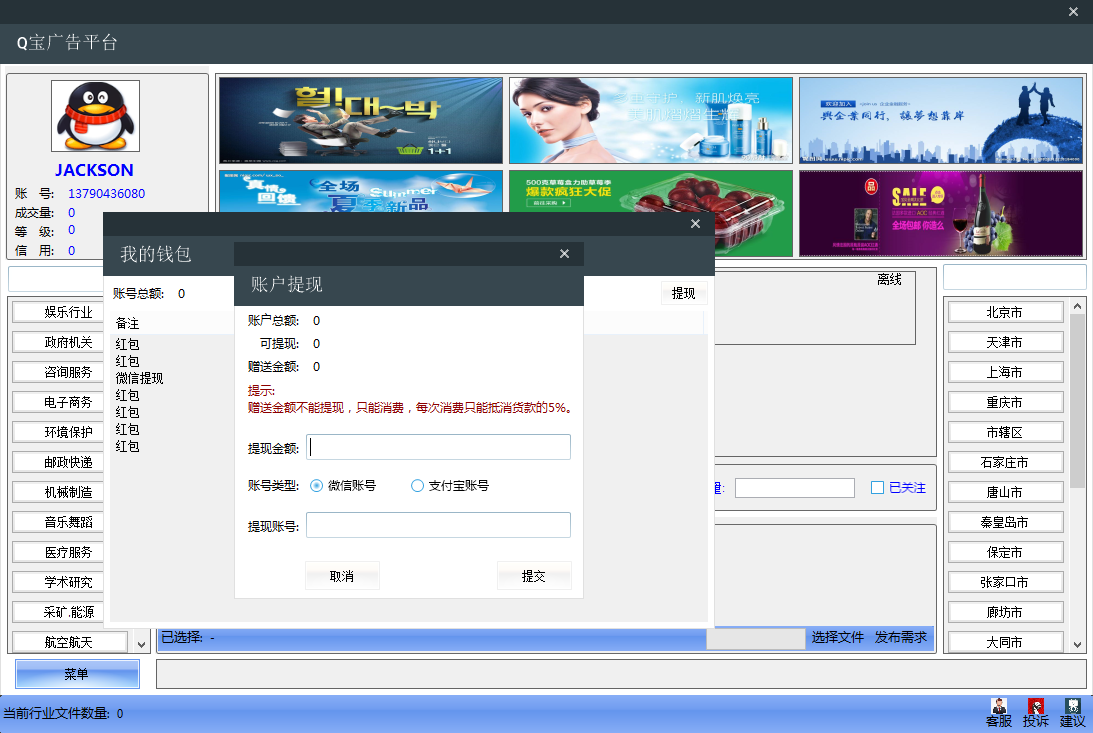Viewport: 1093px width, 733px height.
Task: Close the 我的钱包 window with X
Action: pyautogui.click(x=696, y=224)
